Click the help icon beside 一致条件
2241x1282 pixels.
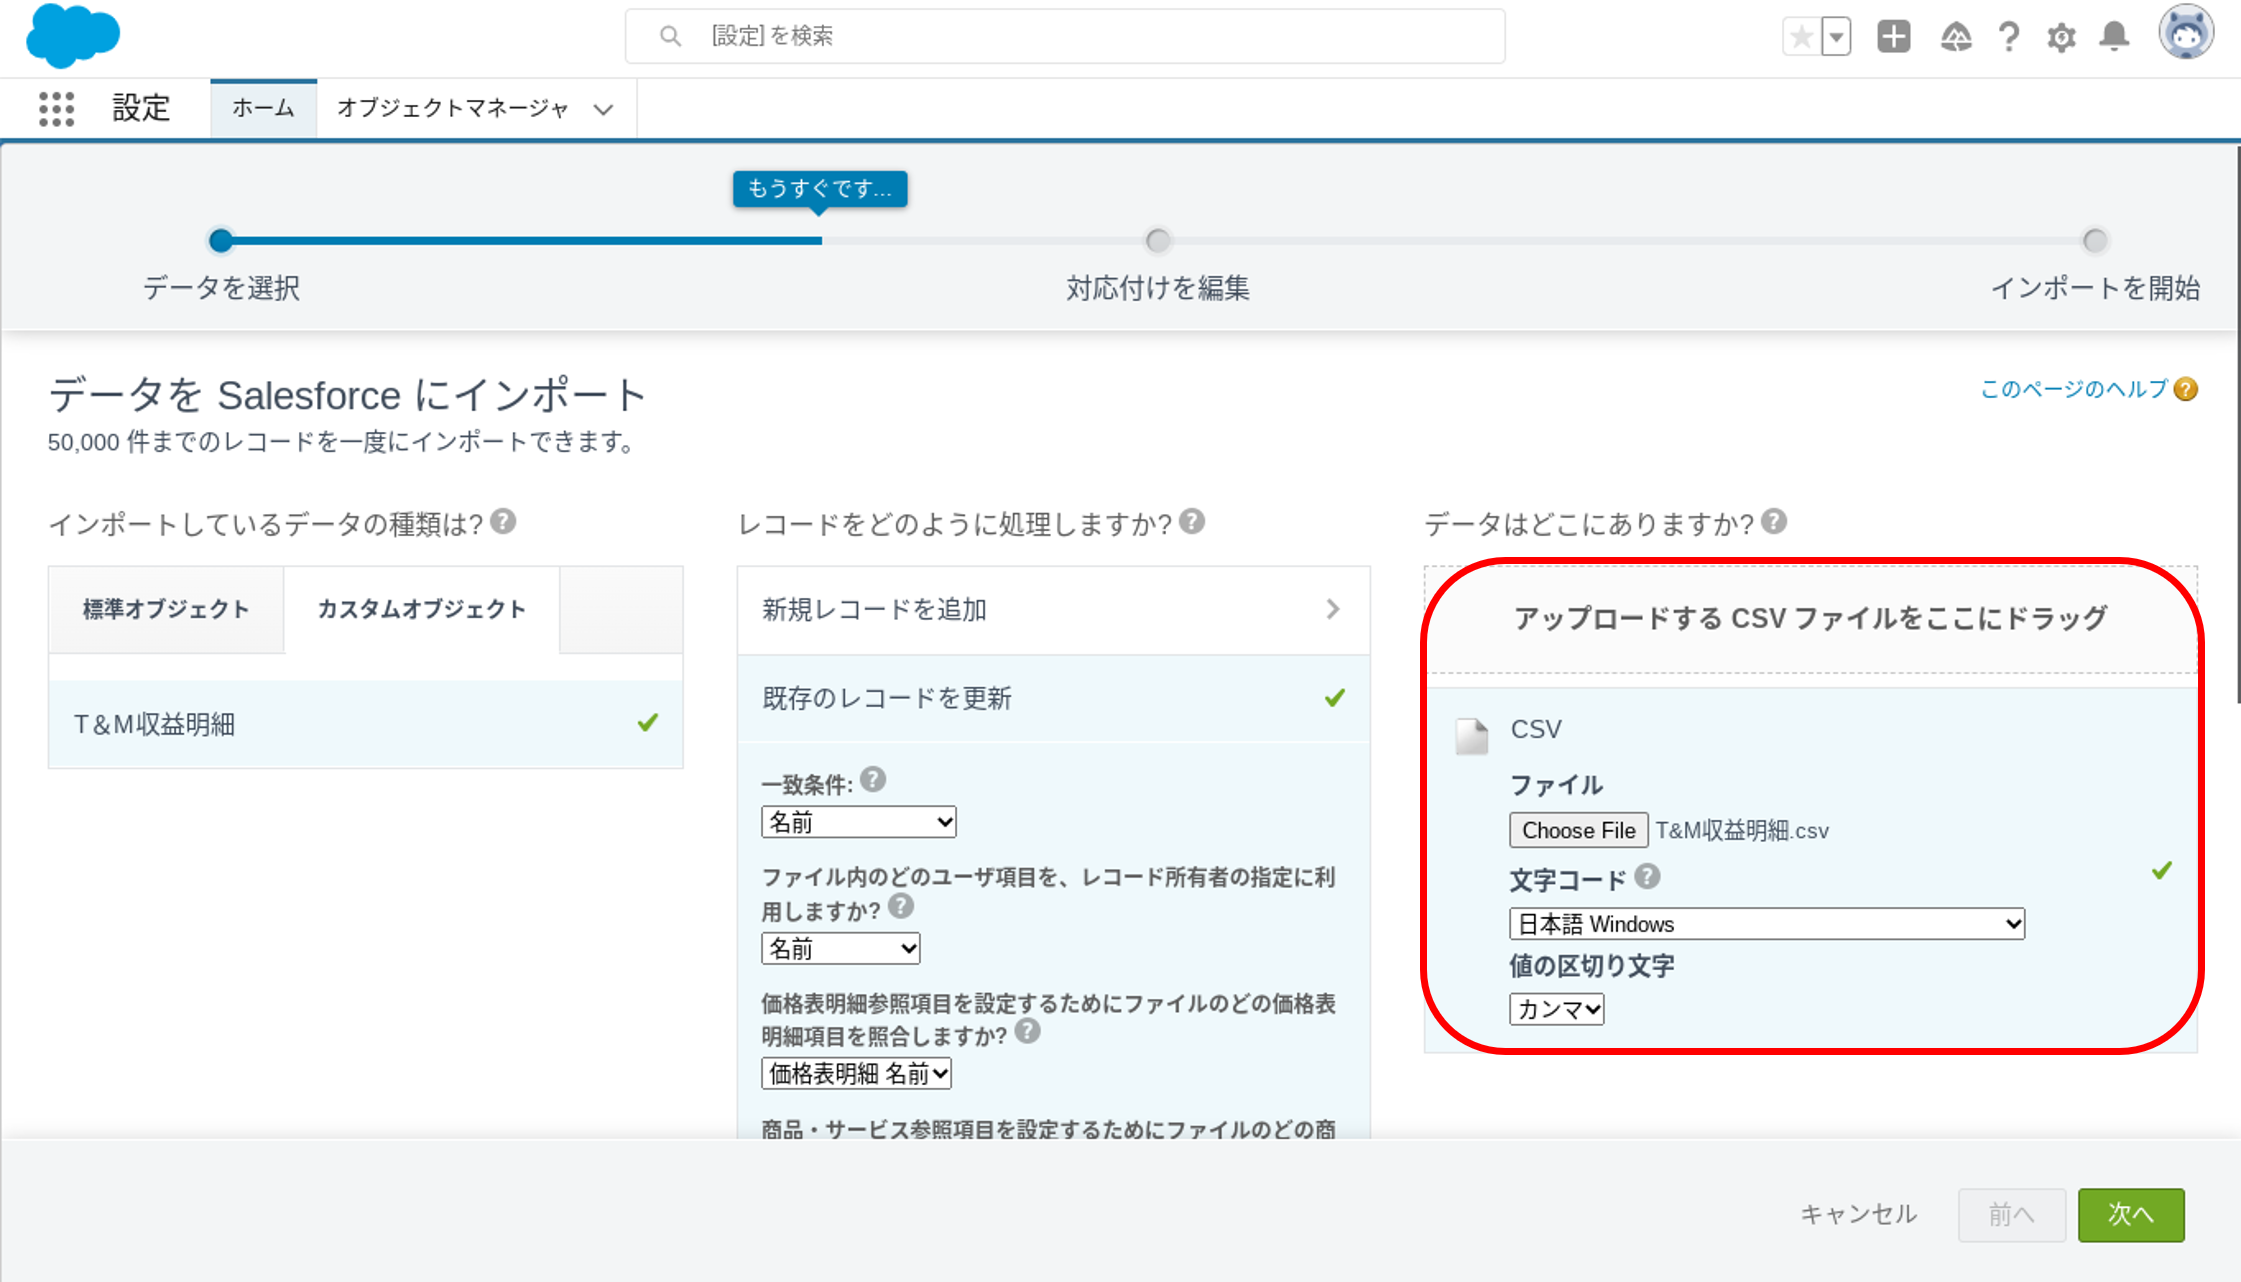pyautogui.click(x=873, y=779)
